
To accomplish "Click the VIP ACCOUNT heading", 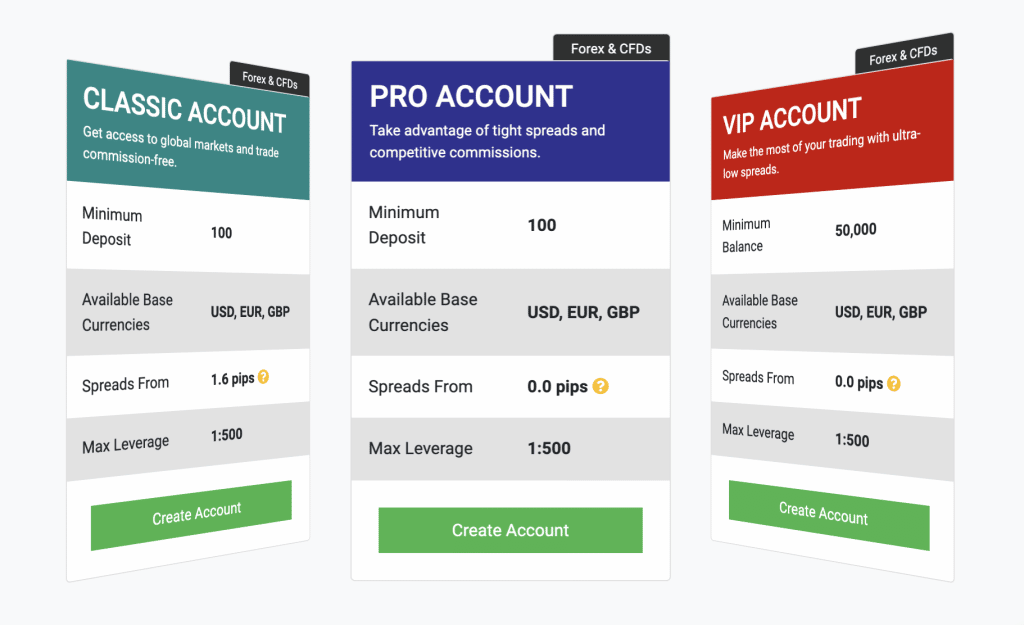I will pos(792,115).
